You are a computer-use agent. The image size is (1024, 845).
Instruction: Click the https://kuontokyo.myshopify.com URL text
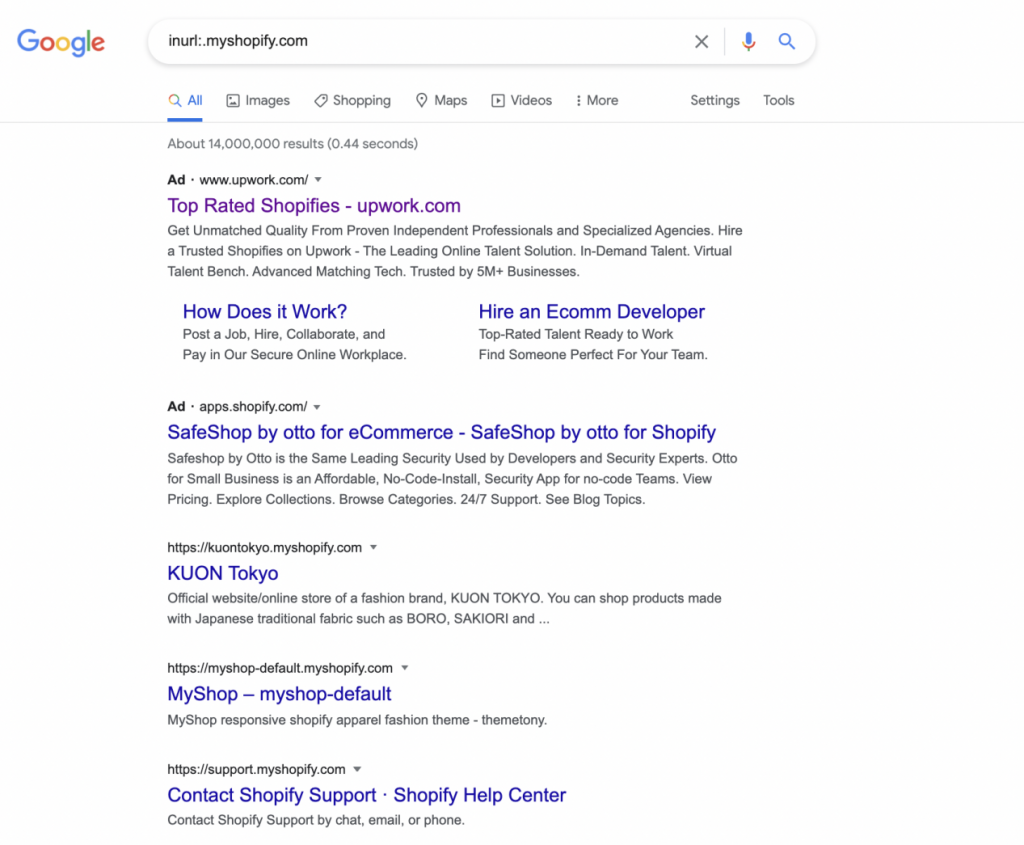[x=264, y=547]
